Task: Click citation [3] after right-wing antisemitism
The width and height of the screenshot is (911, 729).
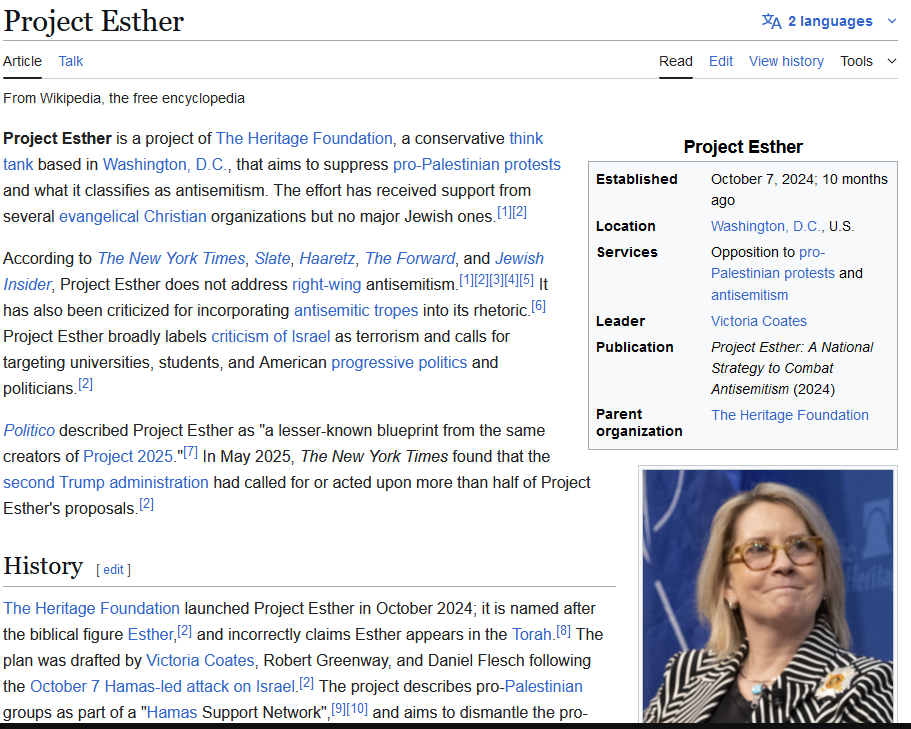Action: click(496, 279)
